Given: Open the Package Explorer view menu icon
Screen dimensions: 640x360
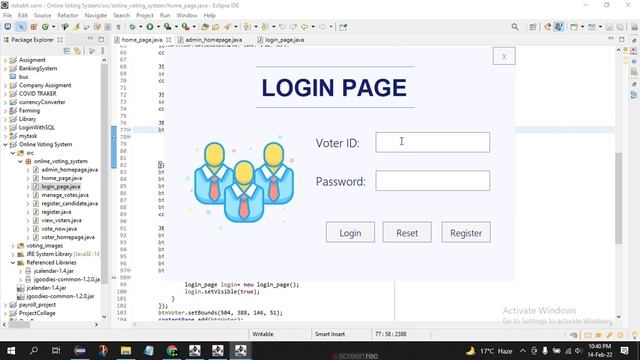Looking at the screenshot, I should coord(102,51).
